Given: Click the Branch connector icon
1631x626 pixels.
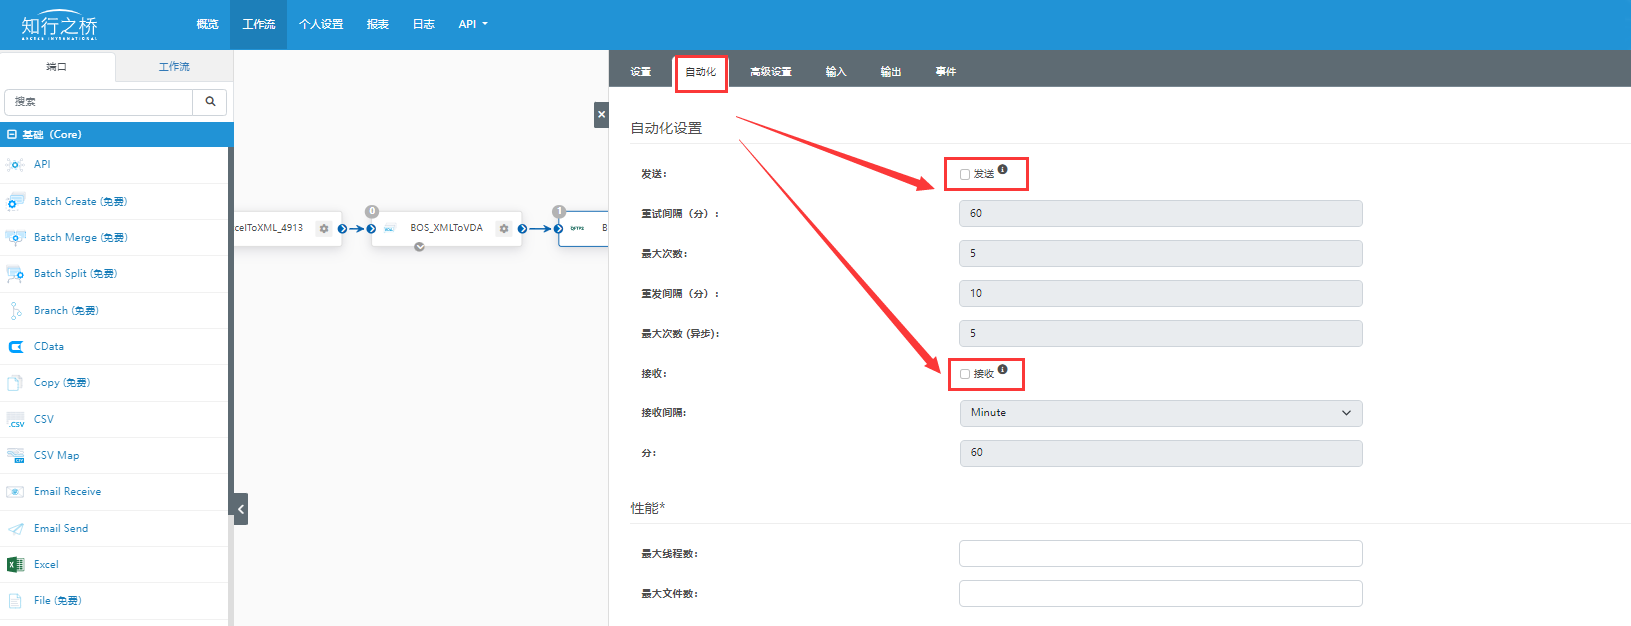Looking at the screenshot, I should pyautogui.click(x=15, y=311).
